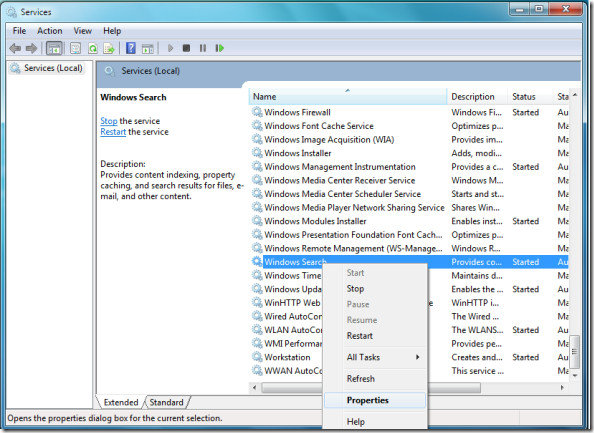Viewport: 594px width, 433px height.
Task: Switch to the Extended tab
Action: [x=121, y=402]
